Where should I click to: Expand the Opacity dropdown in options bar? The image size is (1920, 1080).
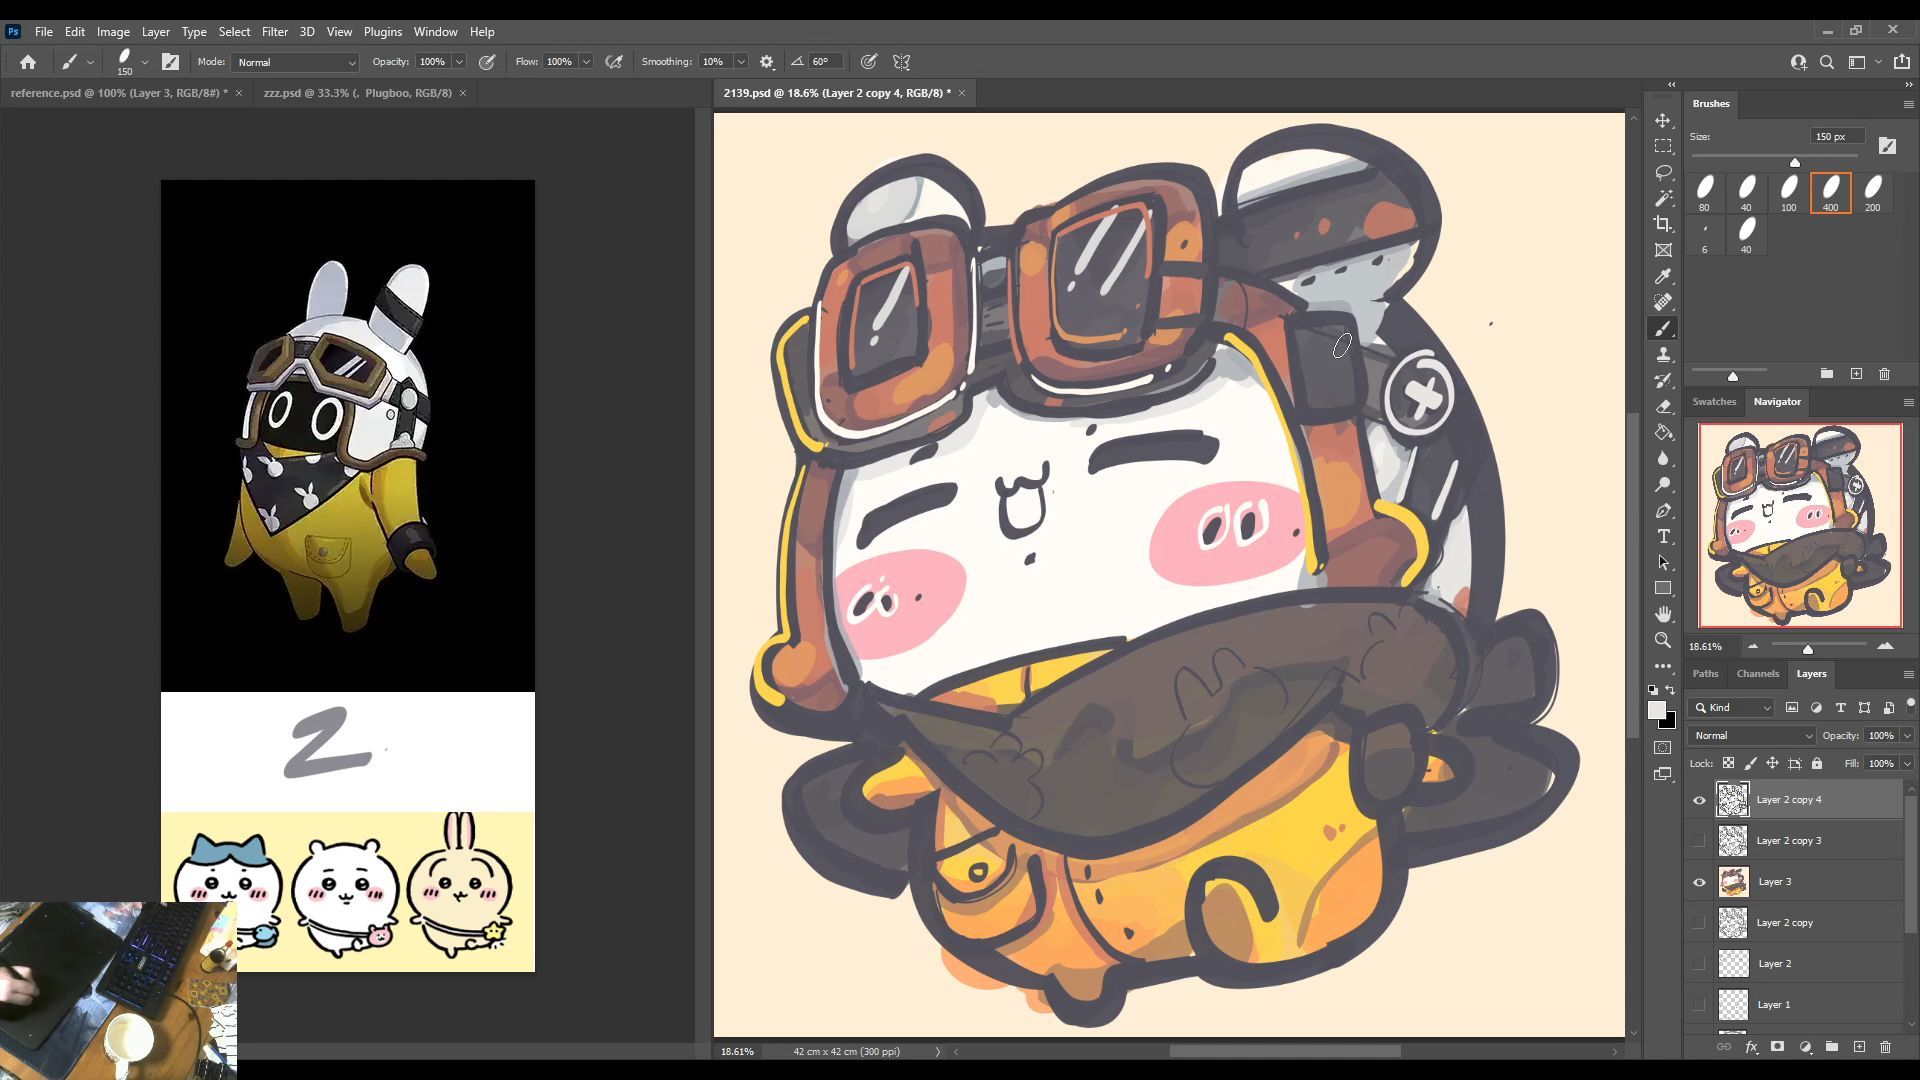point(460,62)
